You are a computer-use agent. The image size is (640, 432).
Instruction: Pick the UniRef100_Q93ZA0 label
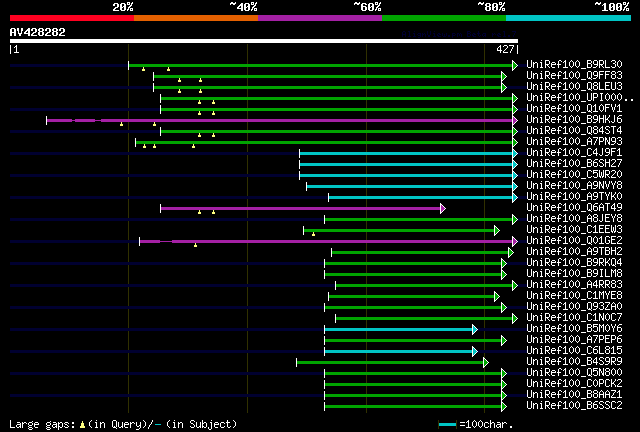pyautogui.click(x=574, y=307)
